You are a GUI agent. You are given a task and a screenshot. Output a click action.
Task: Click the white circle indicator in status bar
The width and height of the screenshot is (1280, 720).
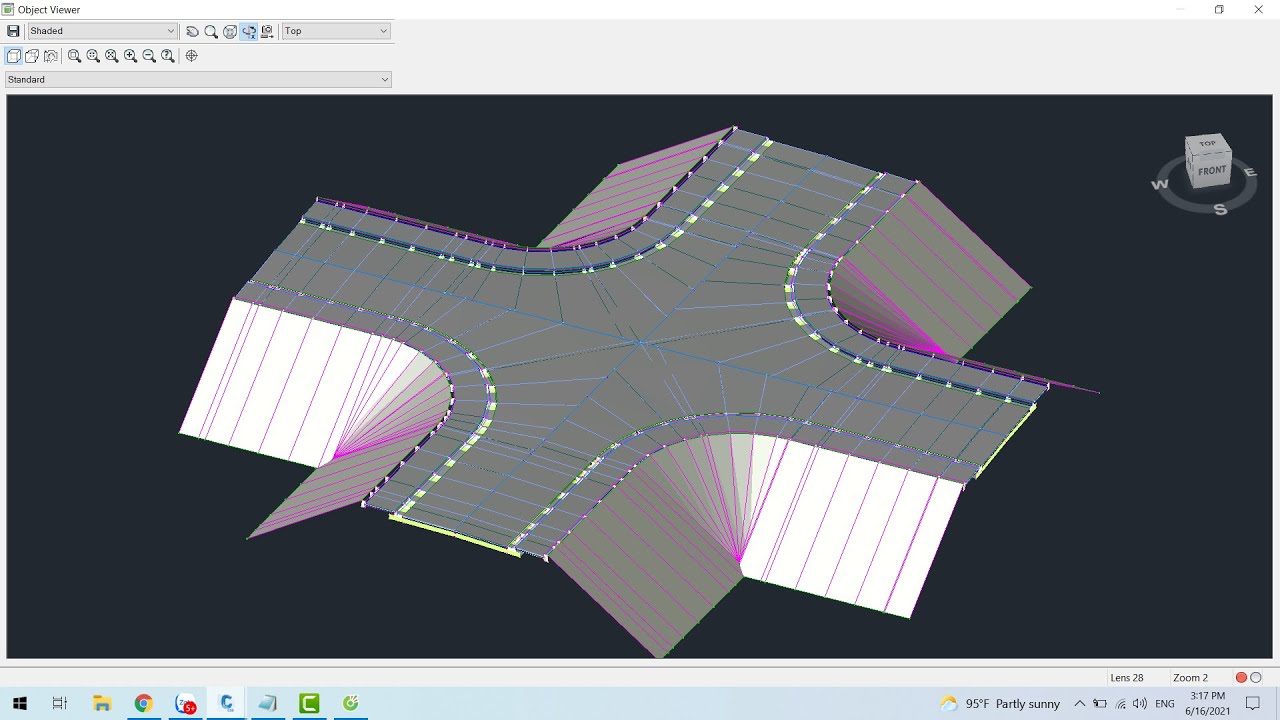pos(1256,678)
